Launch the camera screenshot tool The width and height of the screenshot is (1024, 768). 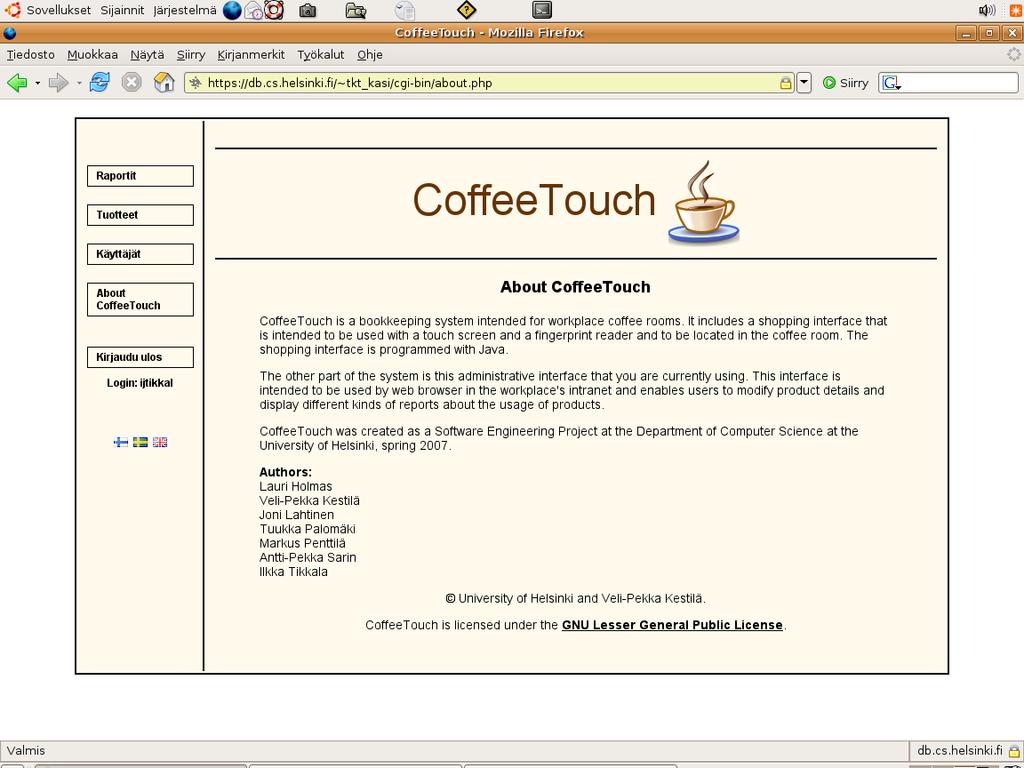[x=308, y=10]
